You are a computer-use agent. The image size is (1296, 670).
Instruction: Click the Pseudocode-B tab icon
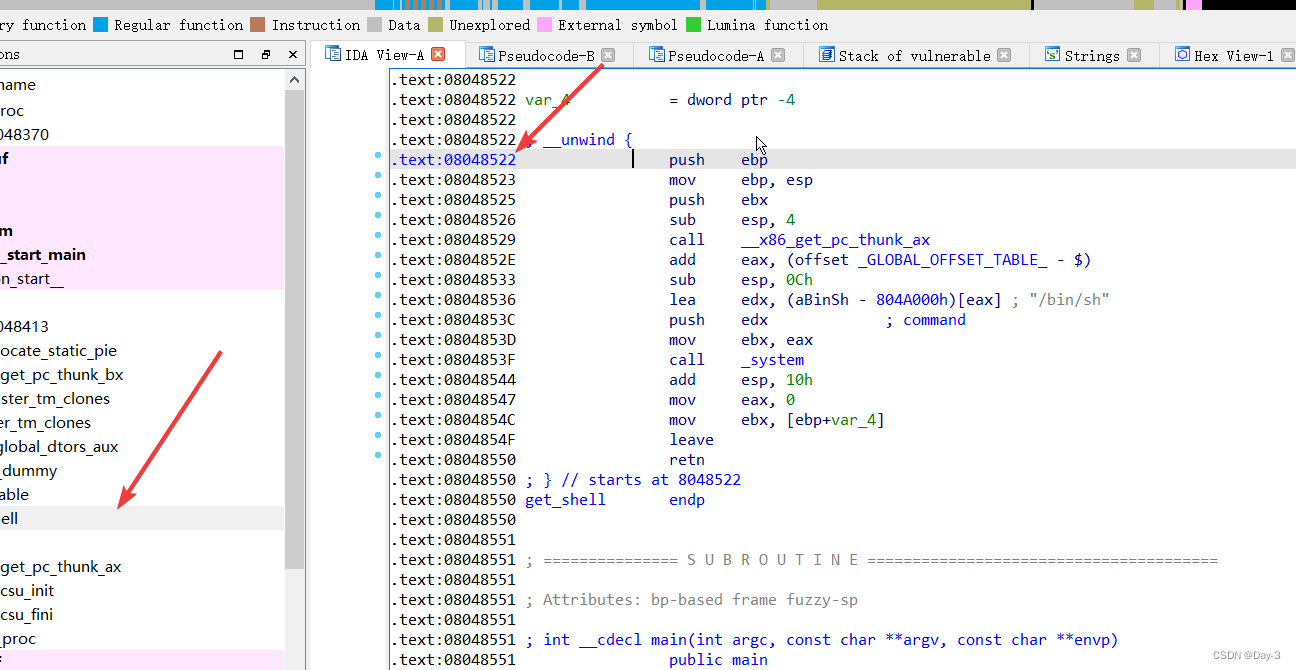[x=487, y=55]
